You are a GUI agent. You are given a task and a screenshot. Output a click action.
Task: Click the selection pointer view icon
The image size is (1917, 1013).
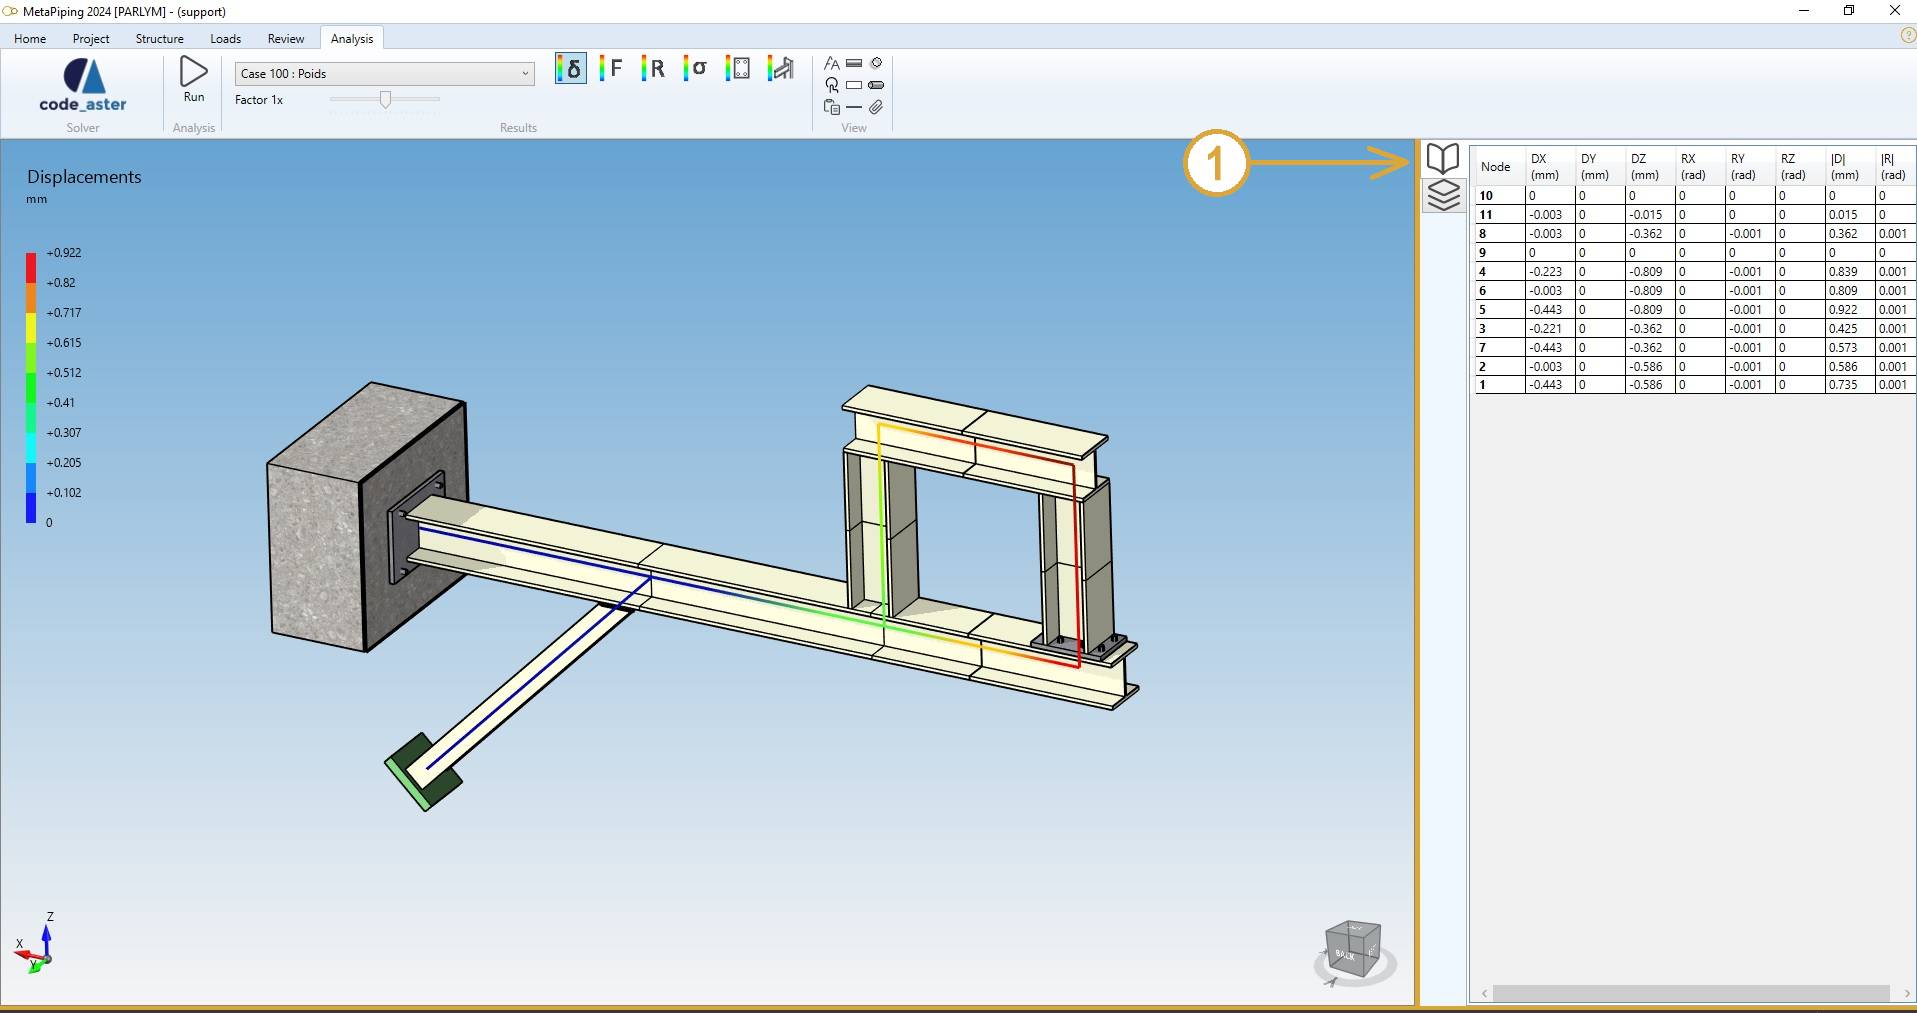[x=832, y=85]
